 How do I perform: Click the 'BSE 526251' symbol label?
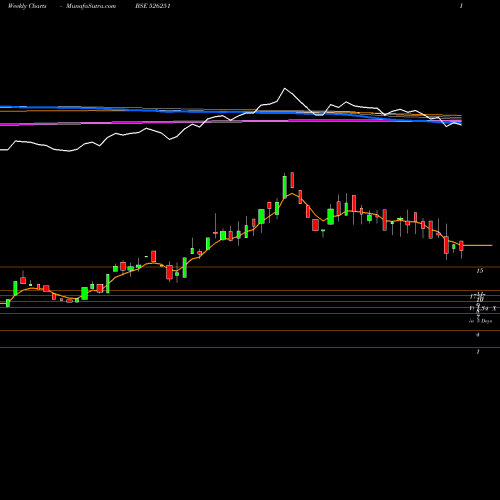153,6
